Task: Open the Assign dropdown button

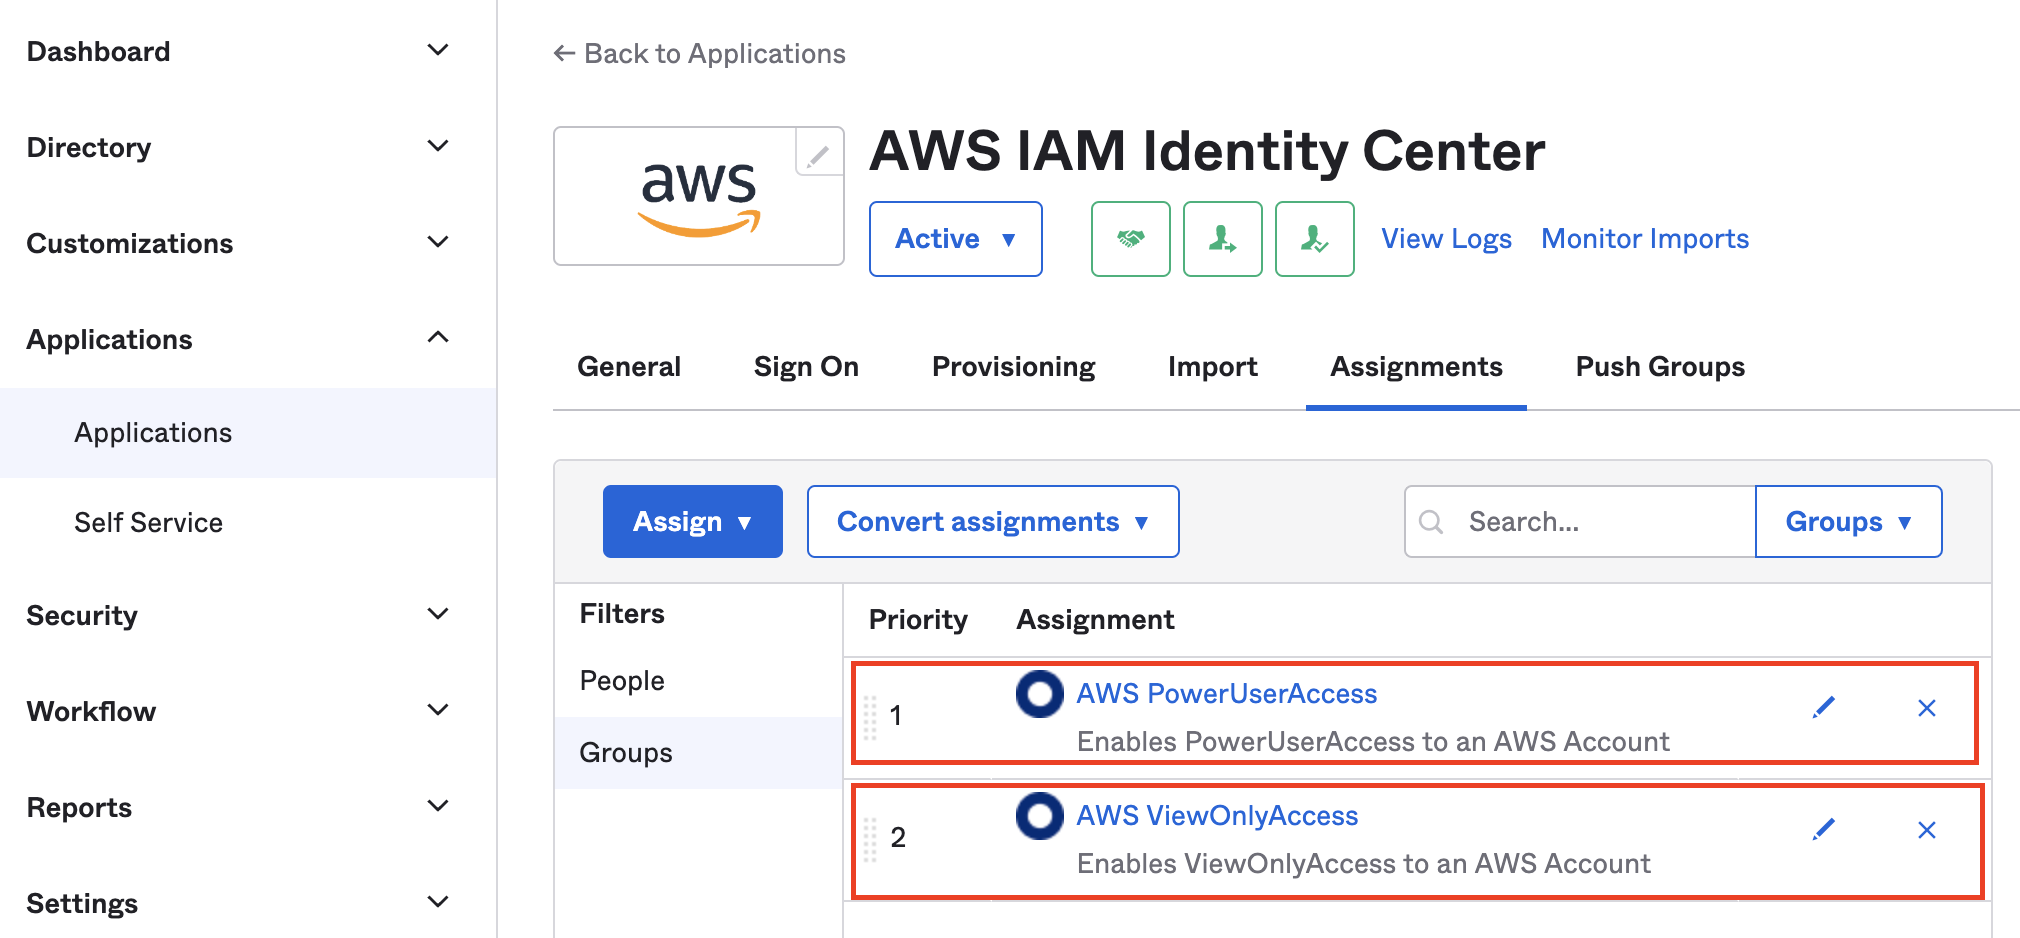Action: point(692,521)
